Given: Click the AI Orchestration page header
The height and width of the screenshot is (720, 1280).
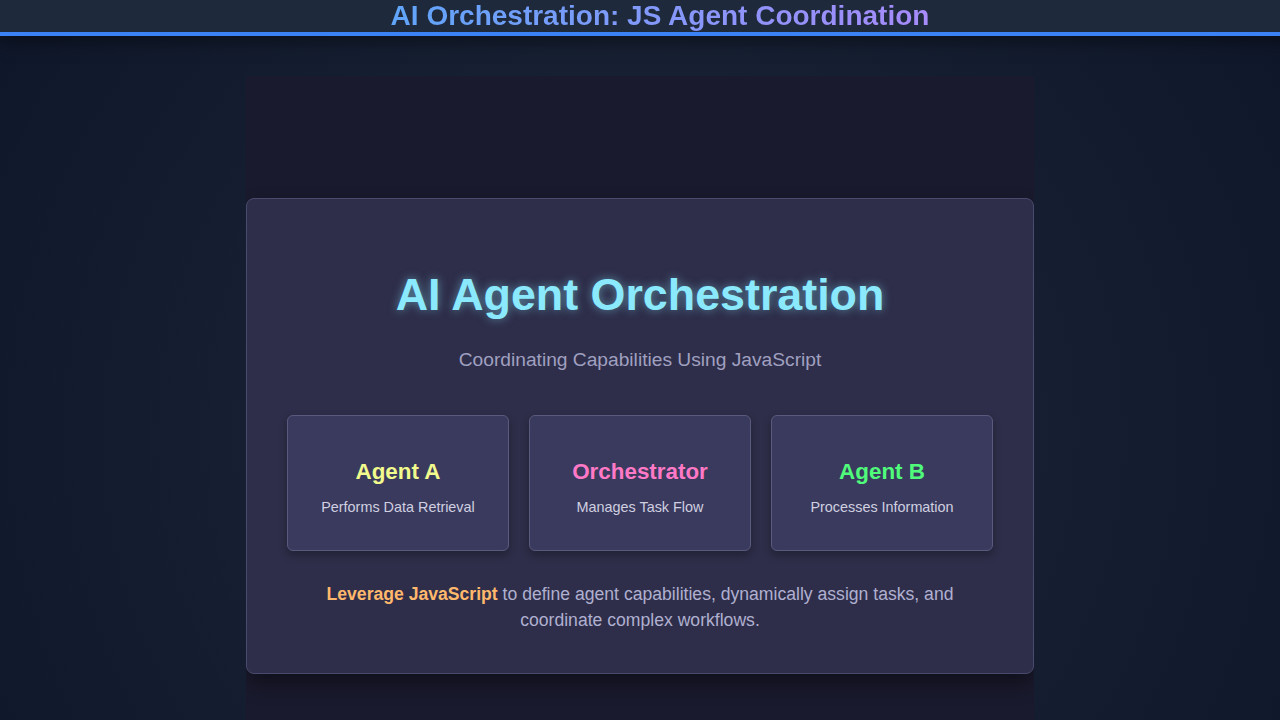Looking at the screenshot, I should click(x=660, y=16).
